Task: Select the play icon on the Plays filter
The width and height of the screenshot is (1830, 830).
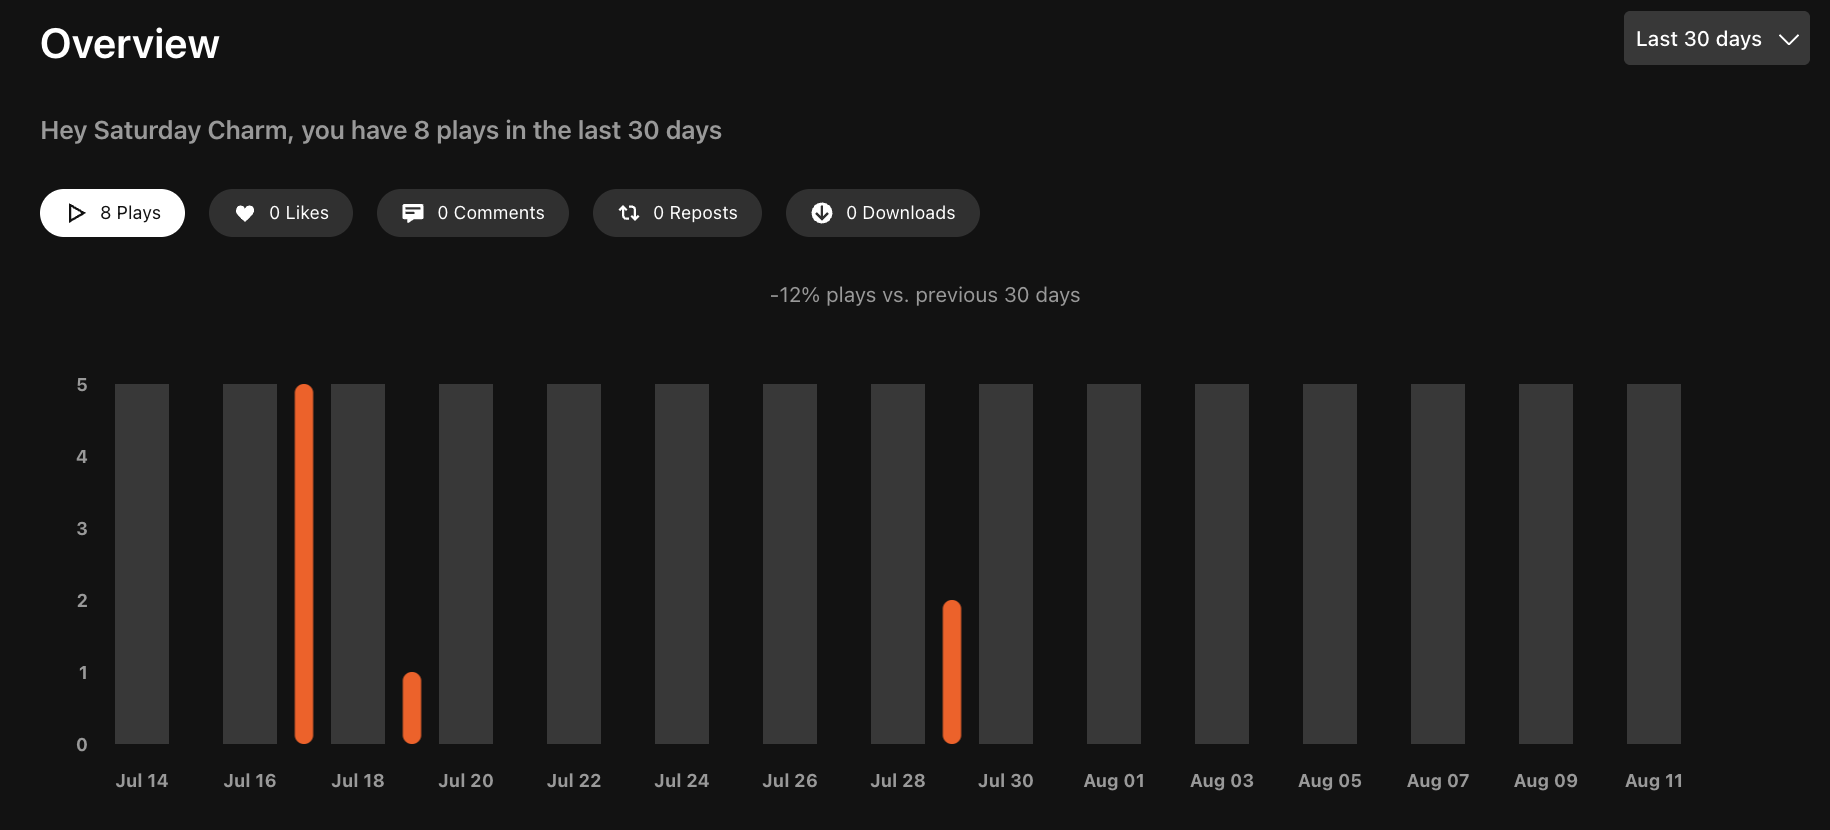Action: pos(75,212)
